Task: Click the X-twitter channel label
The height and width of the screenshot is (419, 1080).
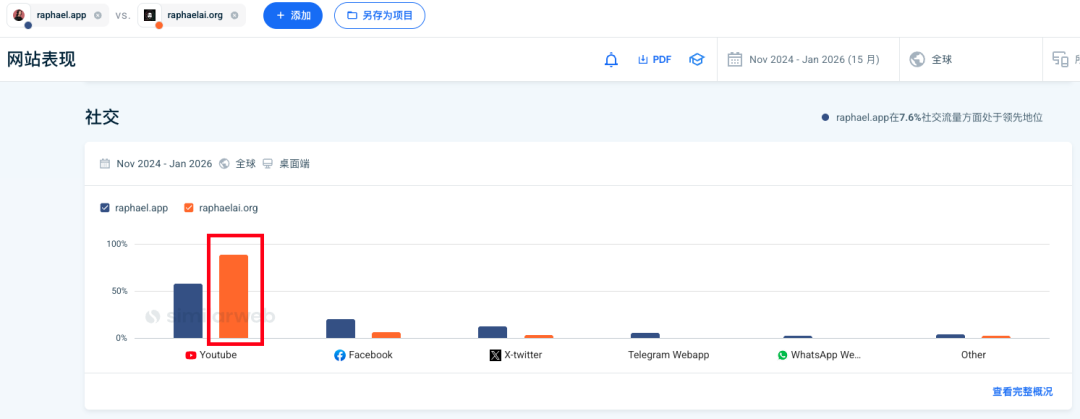Action: coord(523,355)
